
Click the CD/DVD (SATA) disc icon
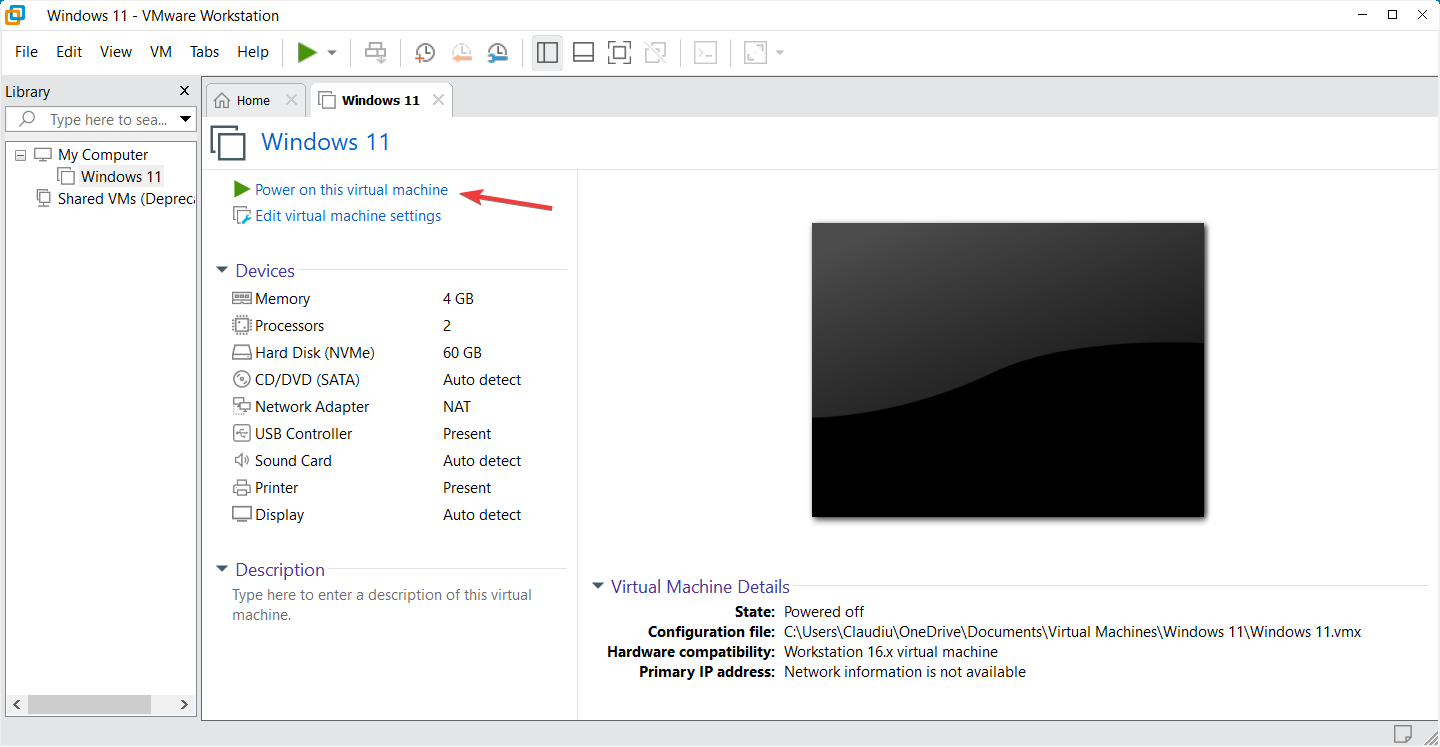click(x=241, y=379)
